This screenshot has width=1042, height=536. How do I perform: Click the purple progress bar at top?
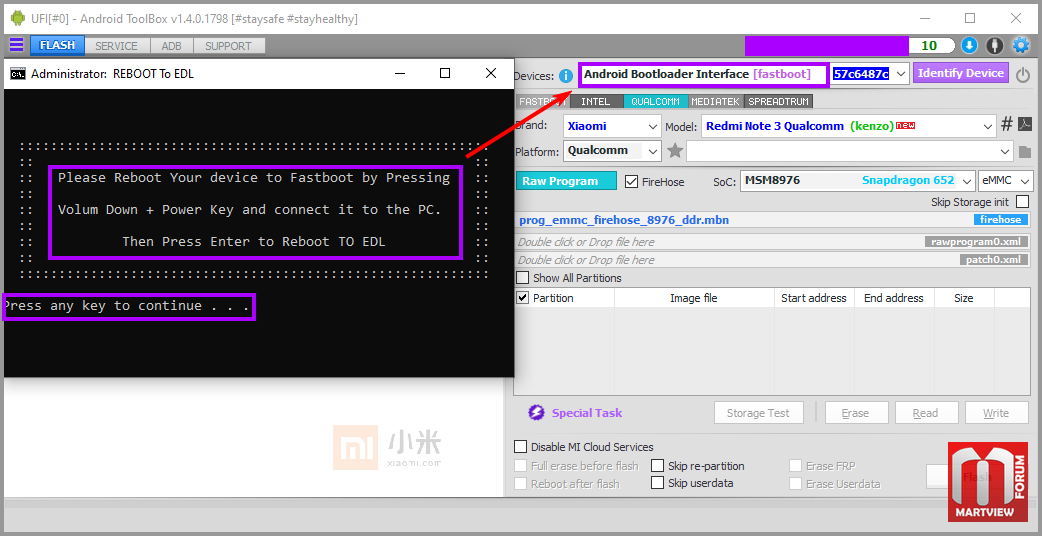click(826, 45)
